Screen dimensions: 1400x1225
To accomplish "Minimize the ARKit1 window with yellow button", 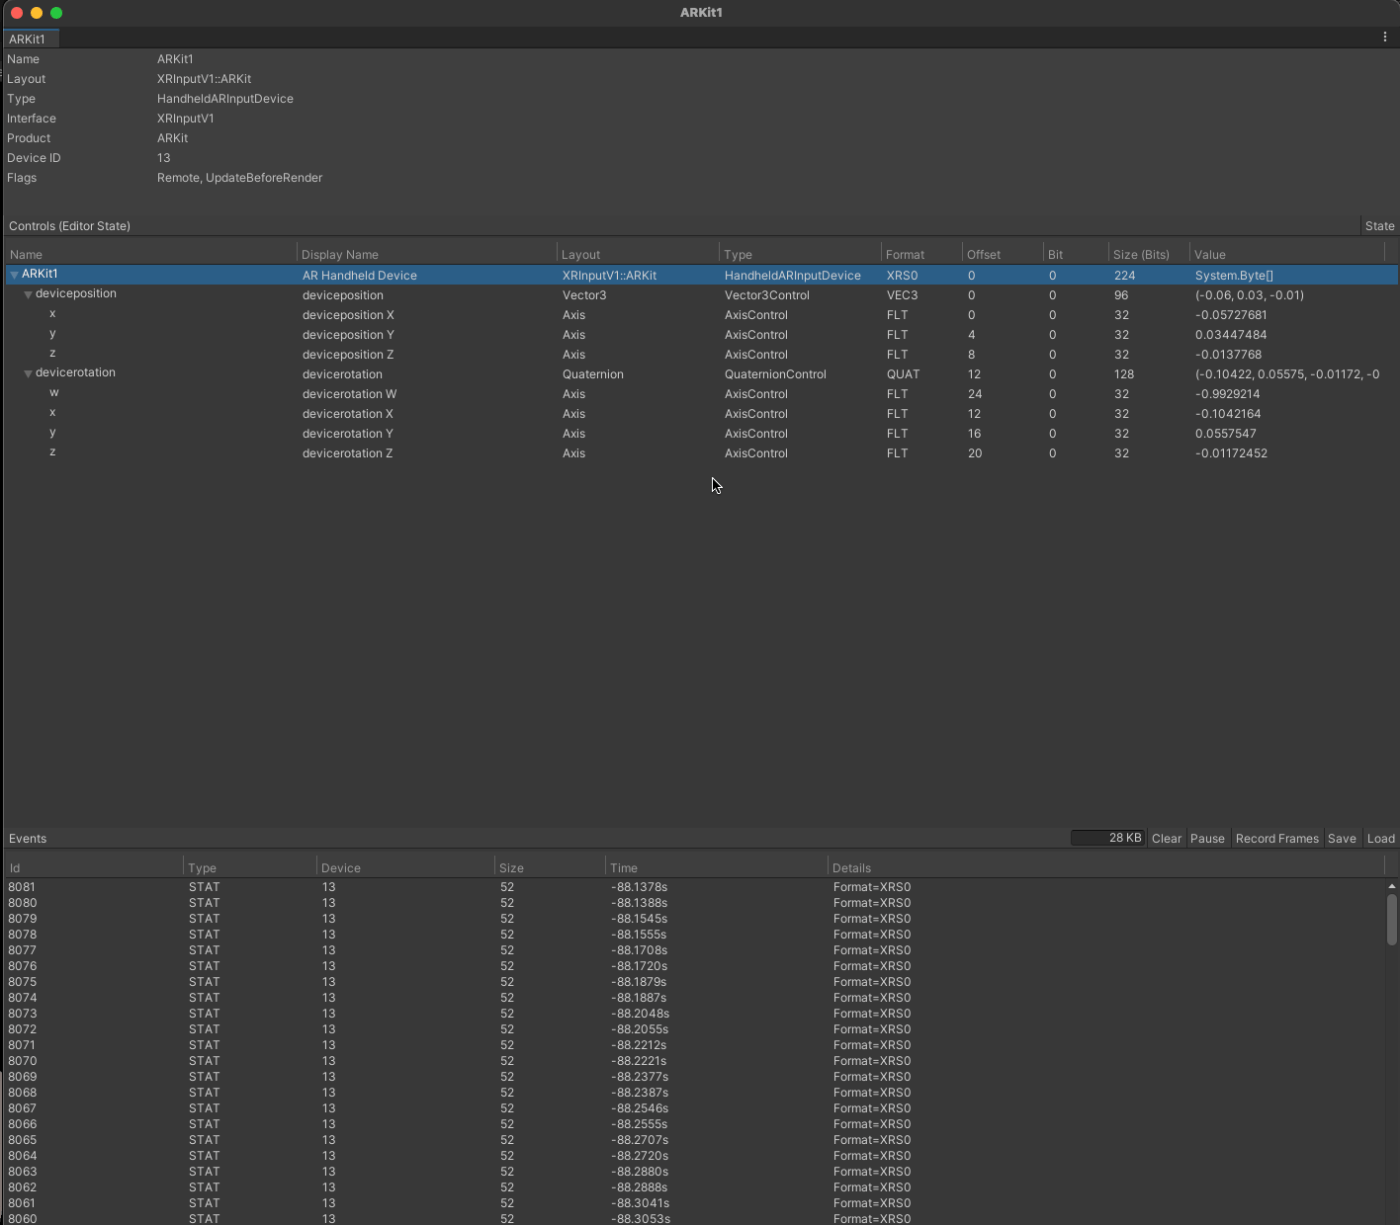I will tap(36, 13).
